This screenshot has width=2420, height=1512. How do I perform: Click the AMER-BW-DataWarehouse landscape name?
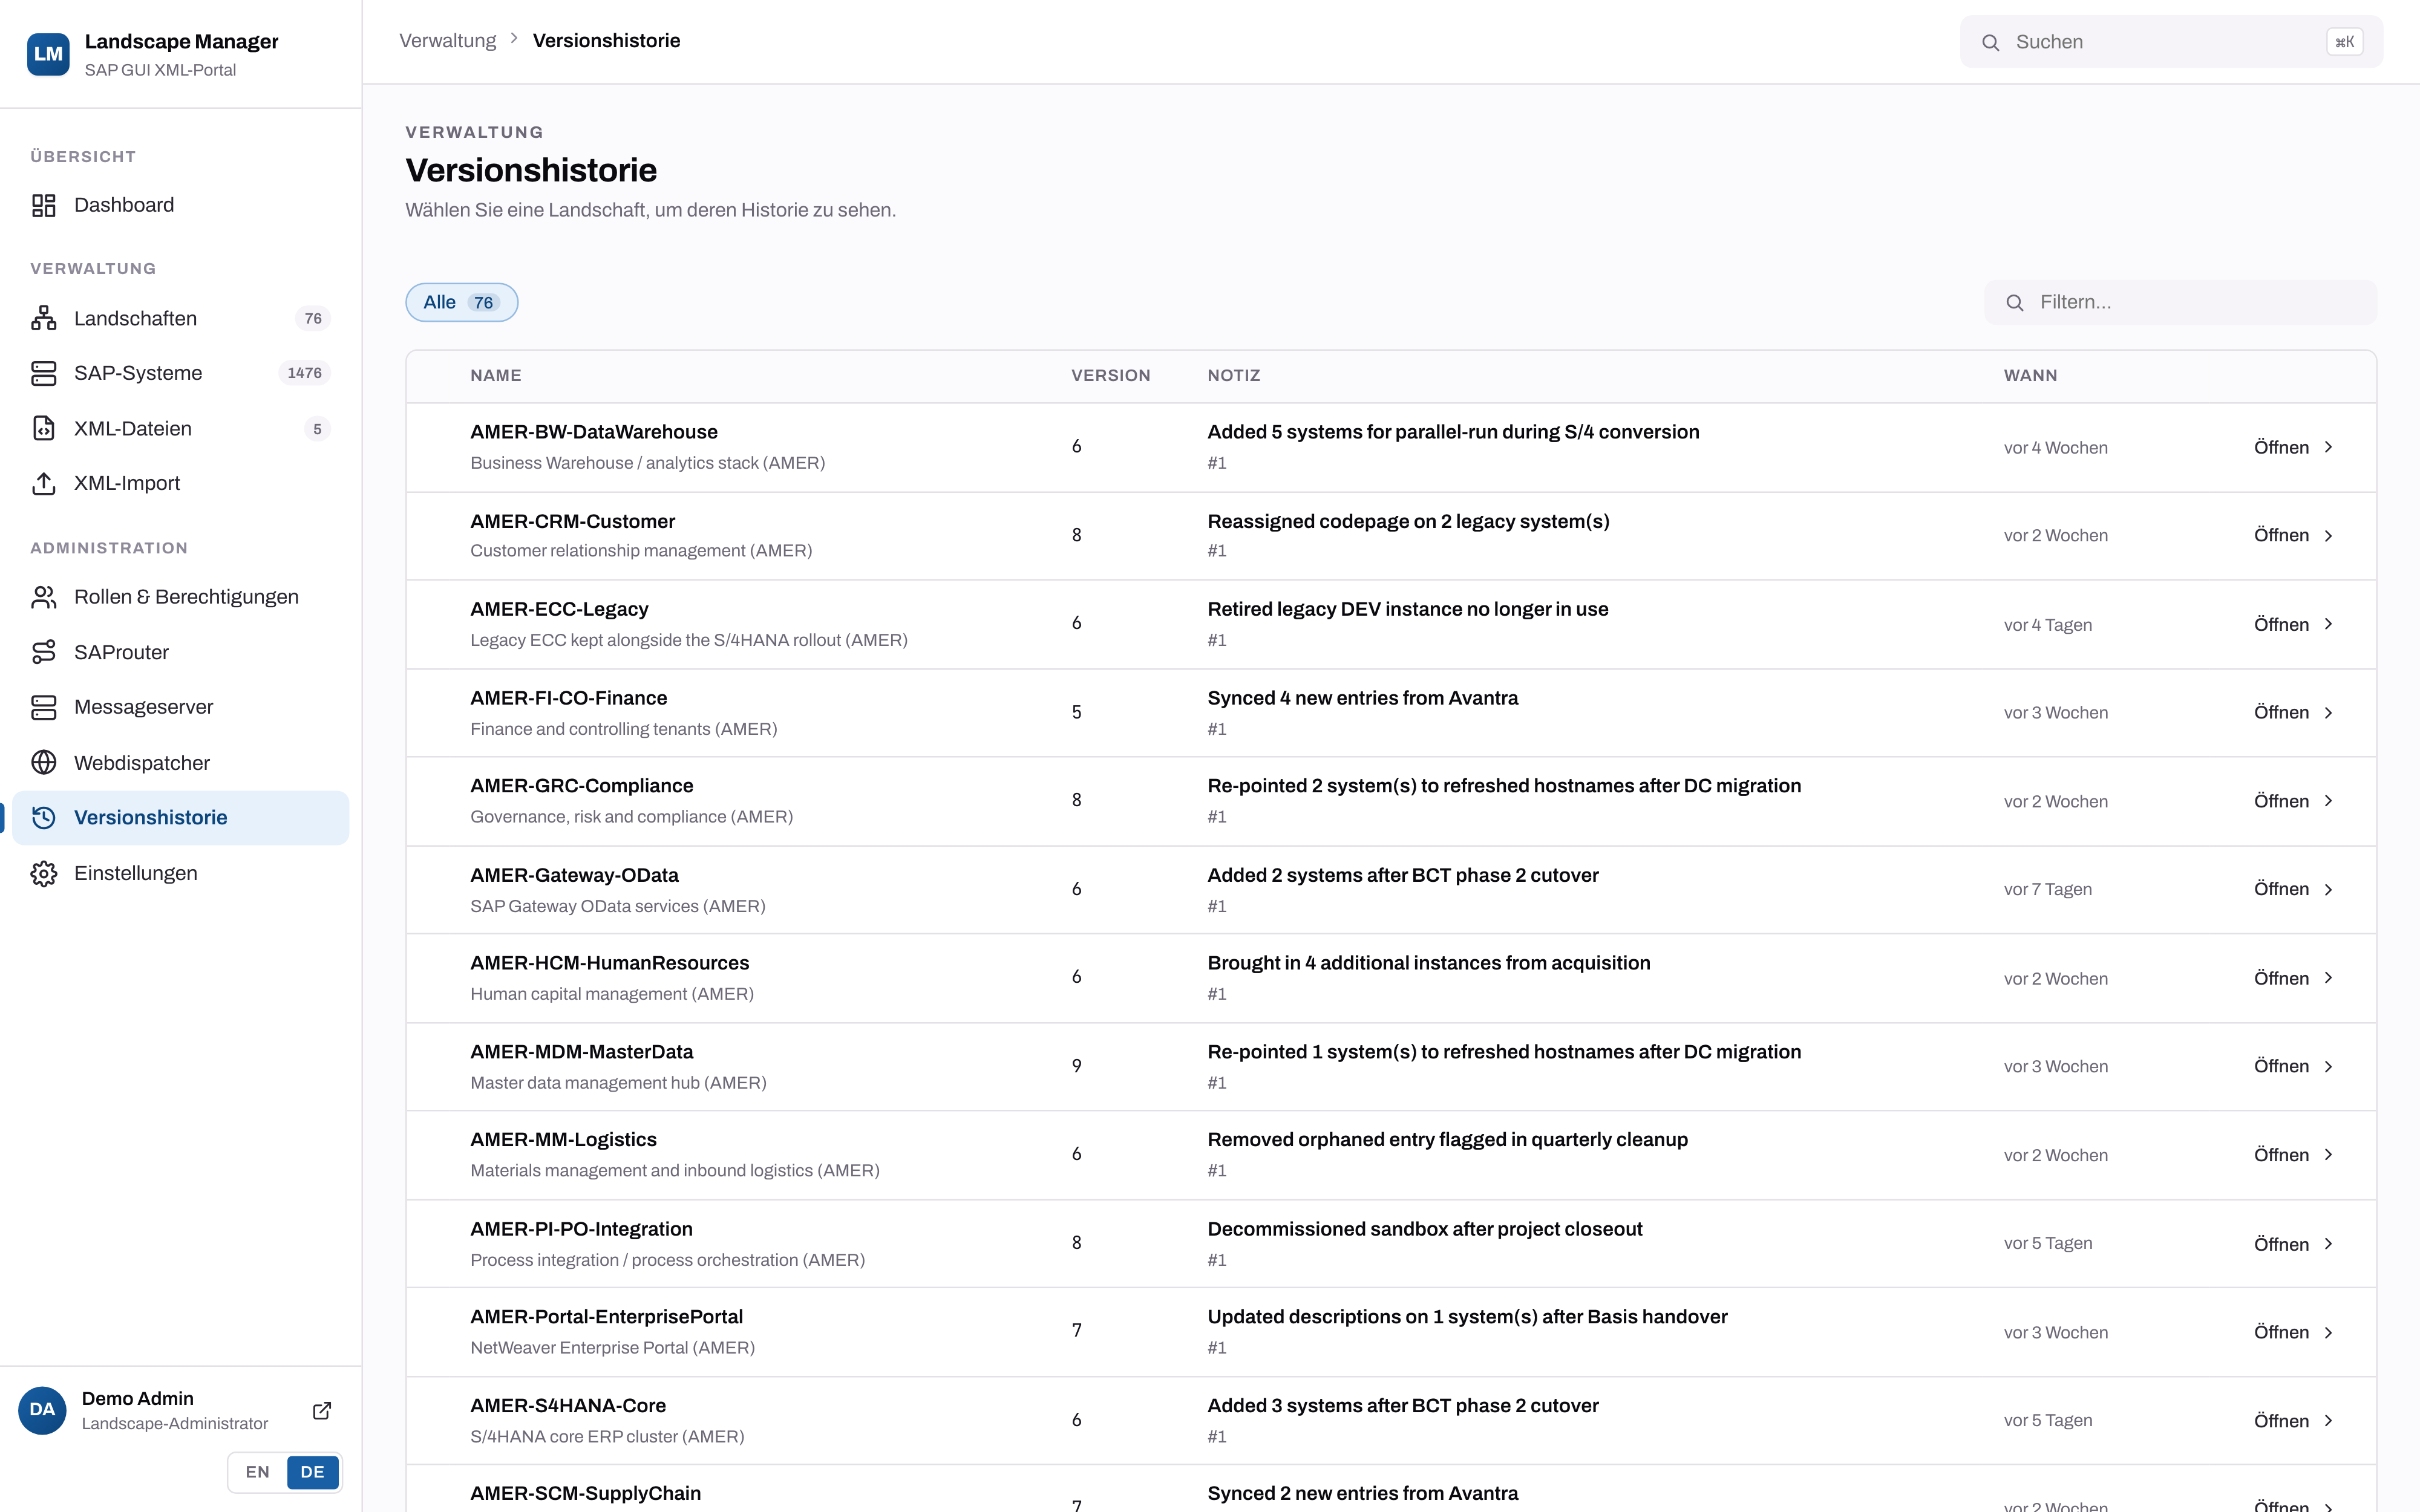[594, 432]
